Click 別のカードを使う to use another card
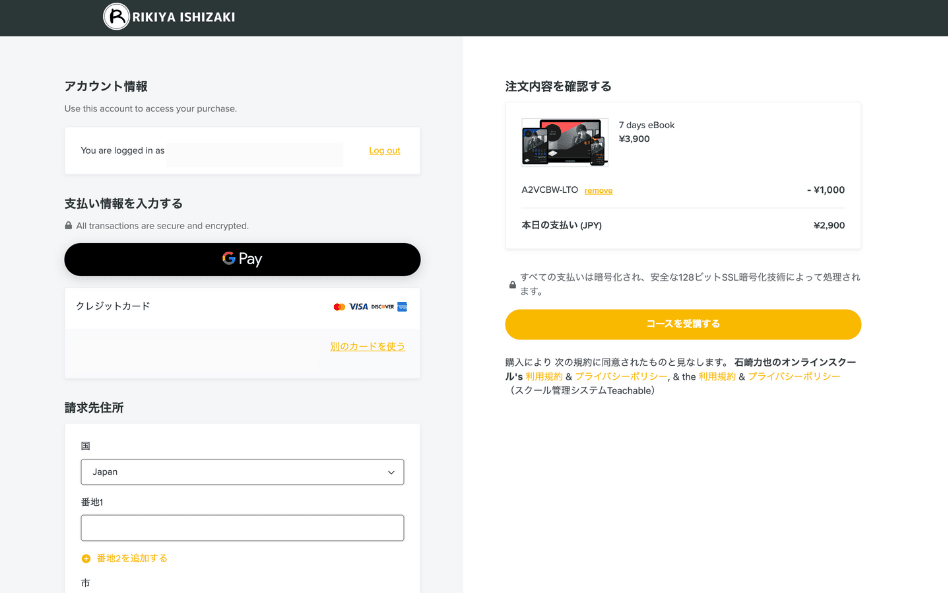The height and width of the screenshot is (593, 948). pyautogui.click(x=367, y=347)
